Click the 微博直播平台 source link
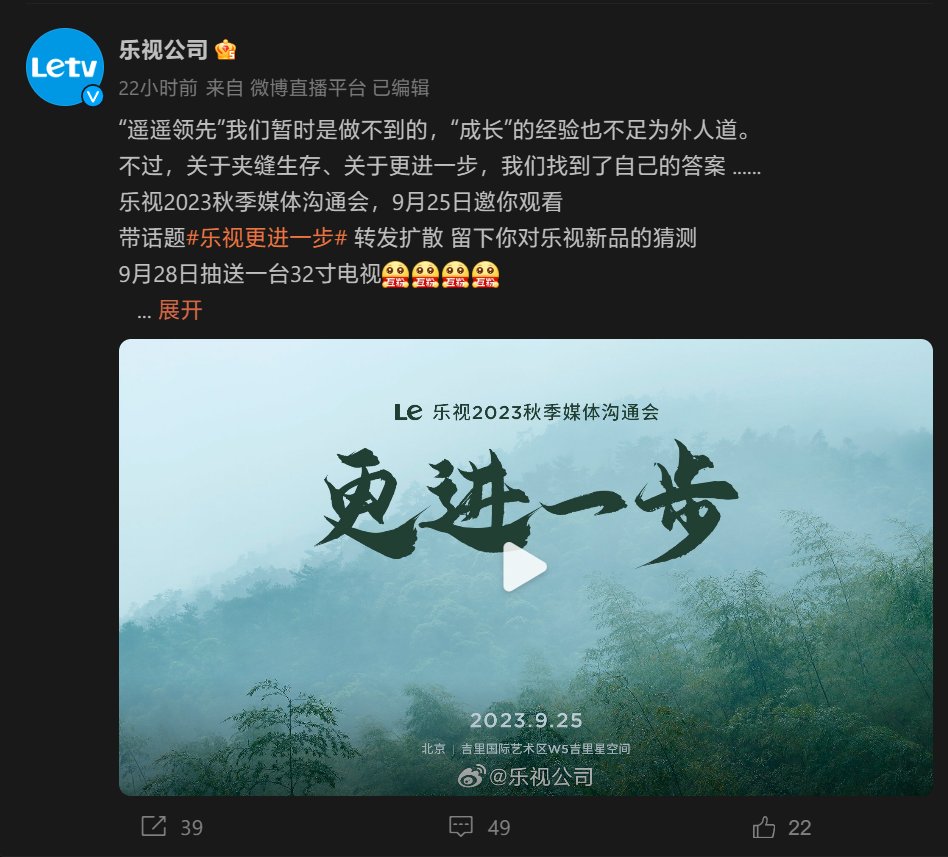This screenshot has height=857, width=948. click(308, 88)
